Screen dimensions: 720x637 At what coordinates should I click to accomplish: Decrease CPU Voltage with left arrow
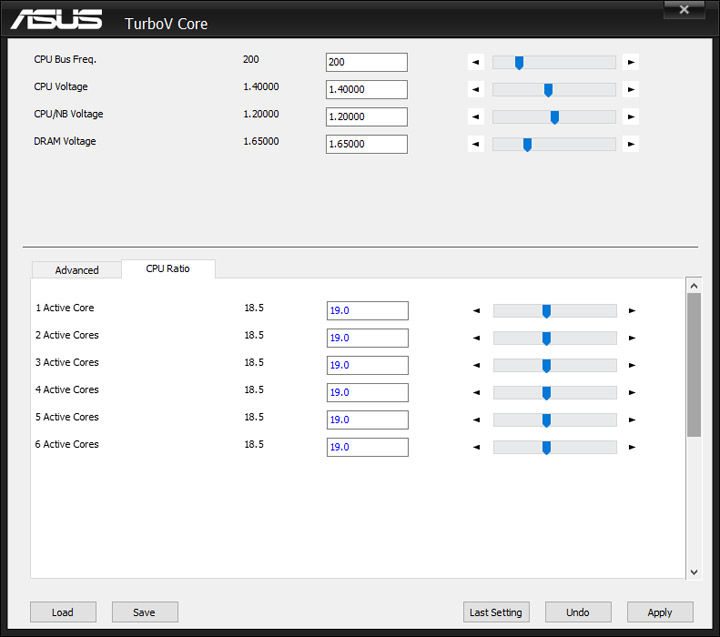(x=476, y=89)
